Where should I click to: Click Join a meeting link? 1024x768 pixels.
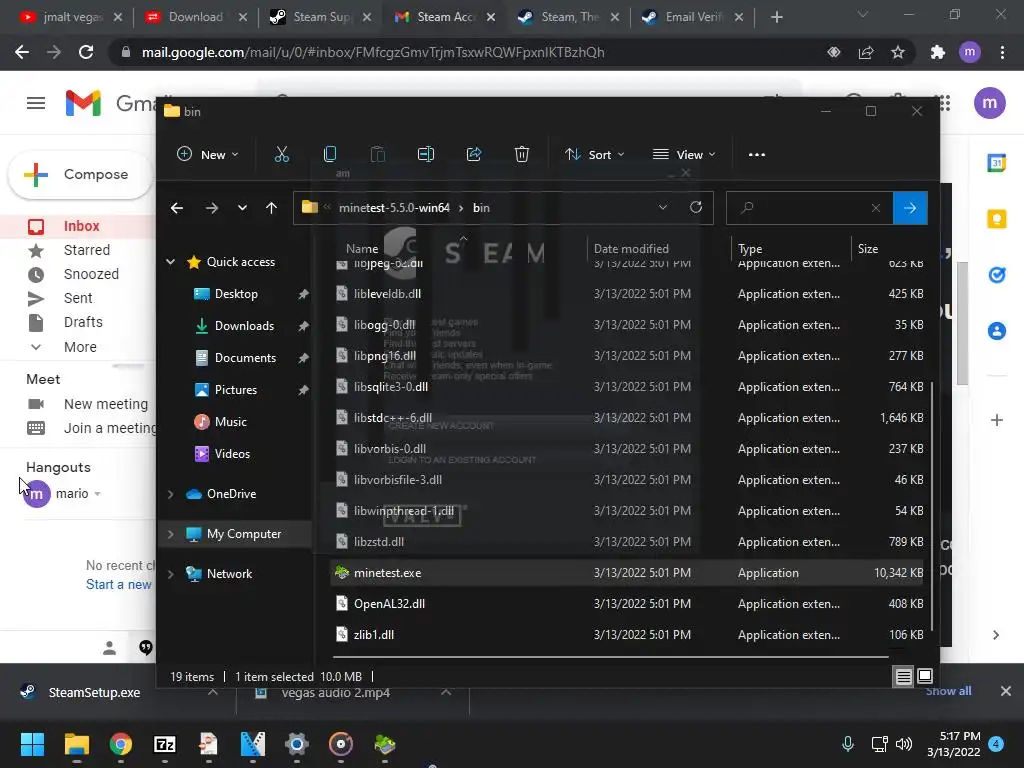pyautogui.click(x=110, y=428)
